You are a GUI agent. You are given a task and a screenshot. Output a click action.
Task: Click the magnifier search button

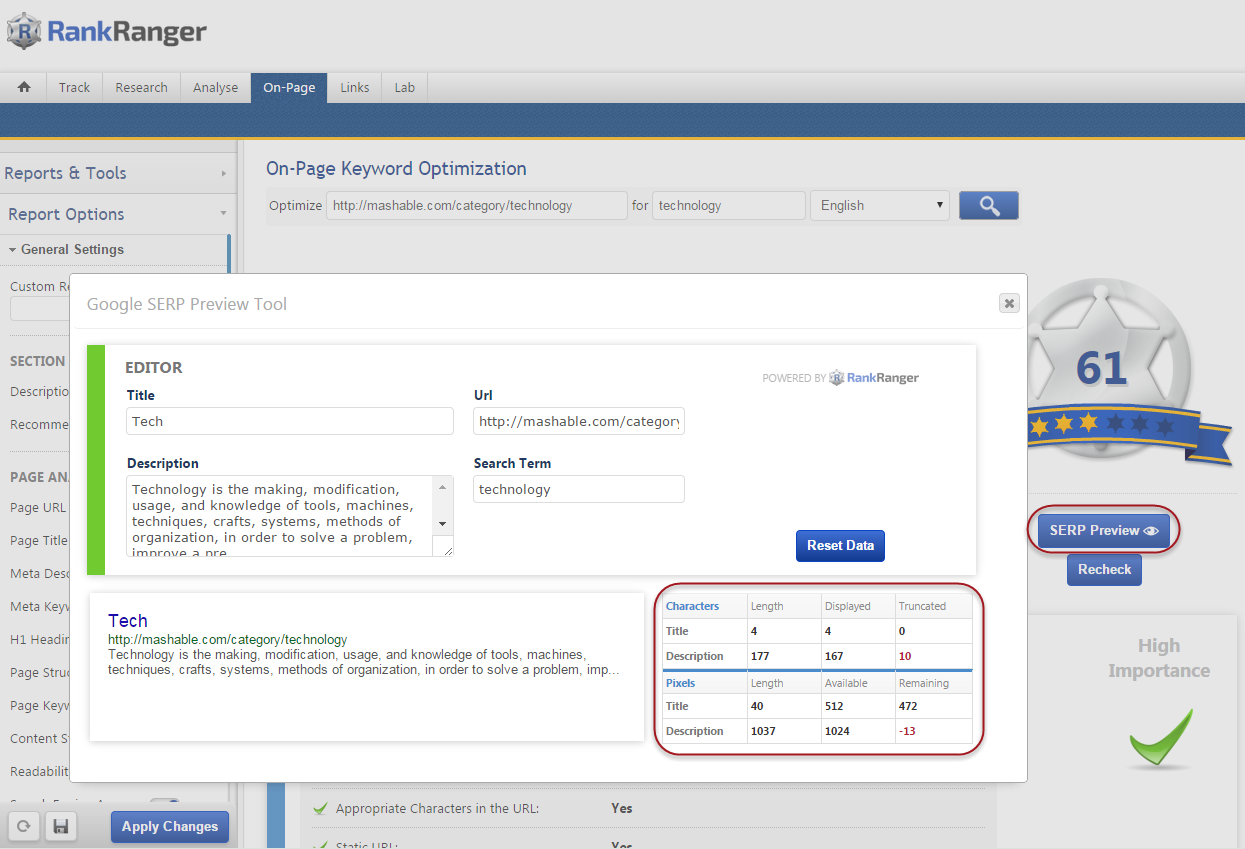tap(988, 205)
